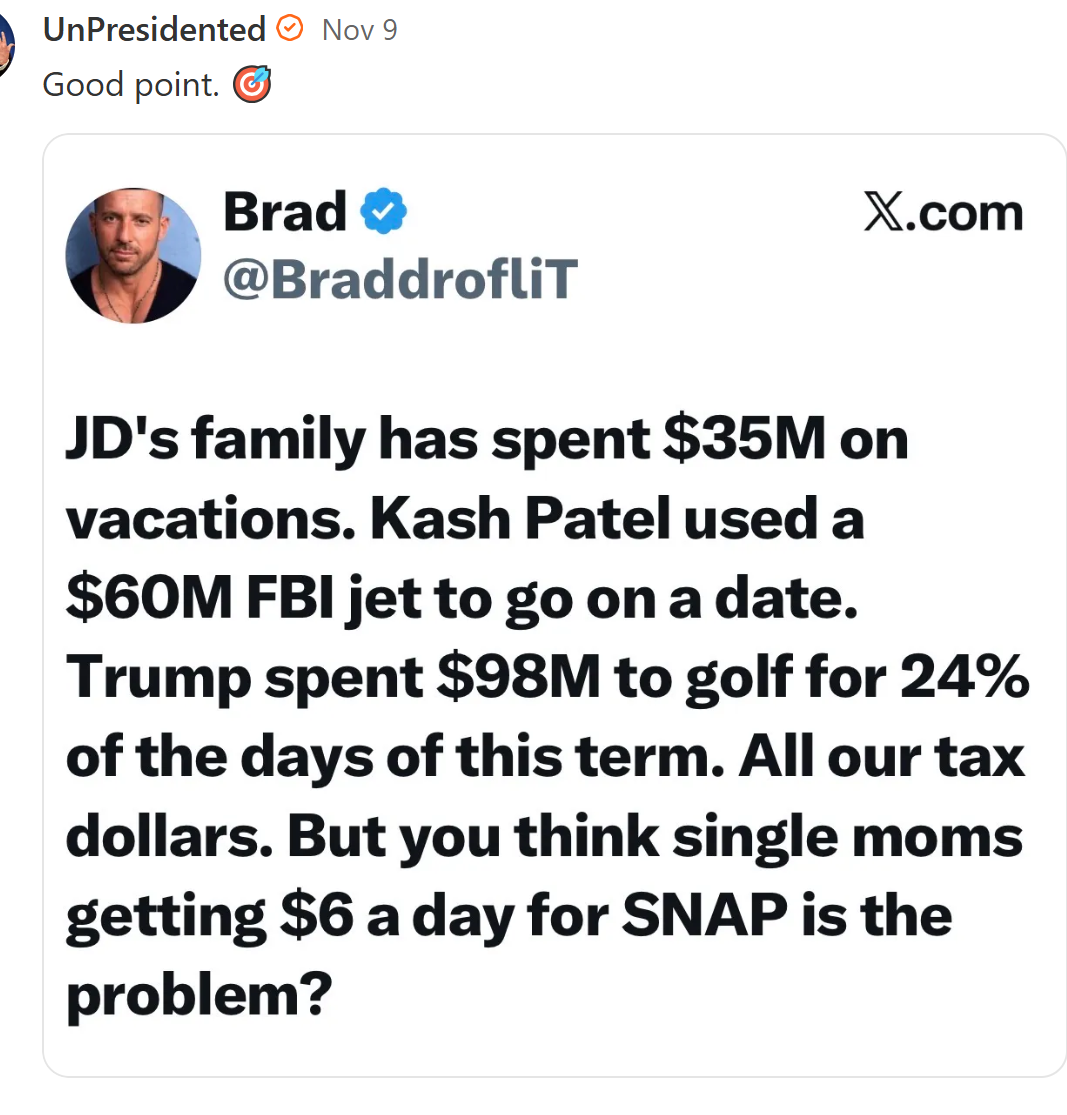Click "single moms" in the quoted tweet
Viewport: 1067px width, 1115px height.
(x=847, y=836)
